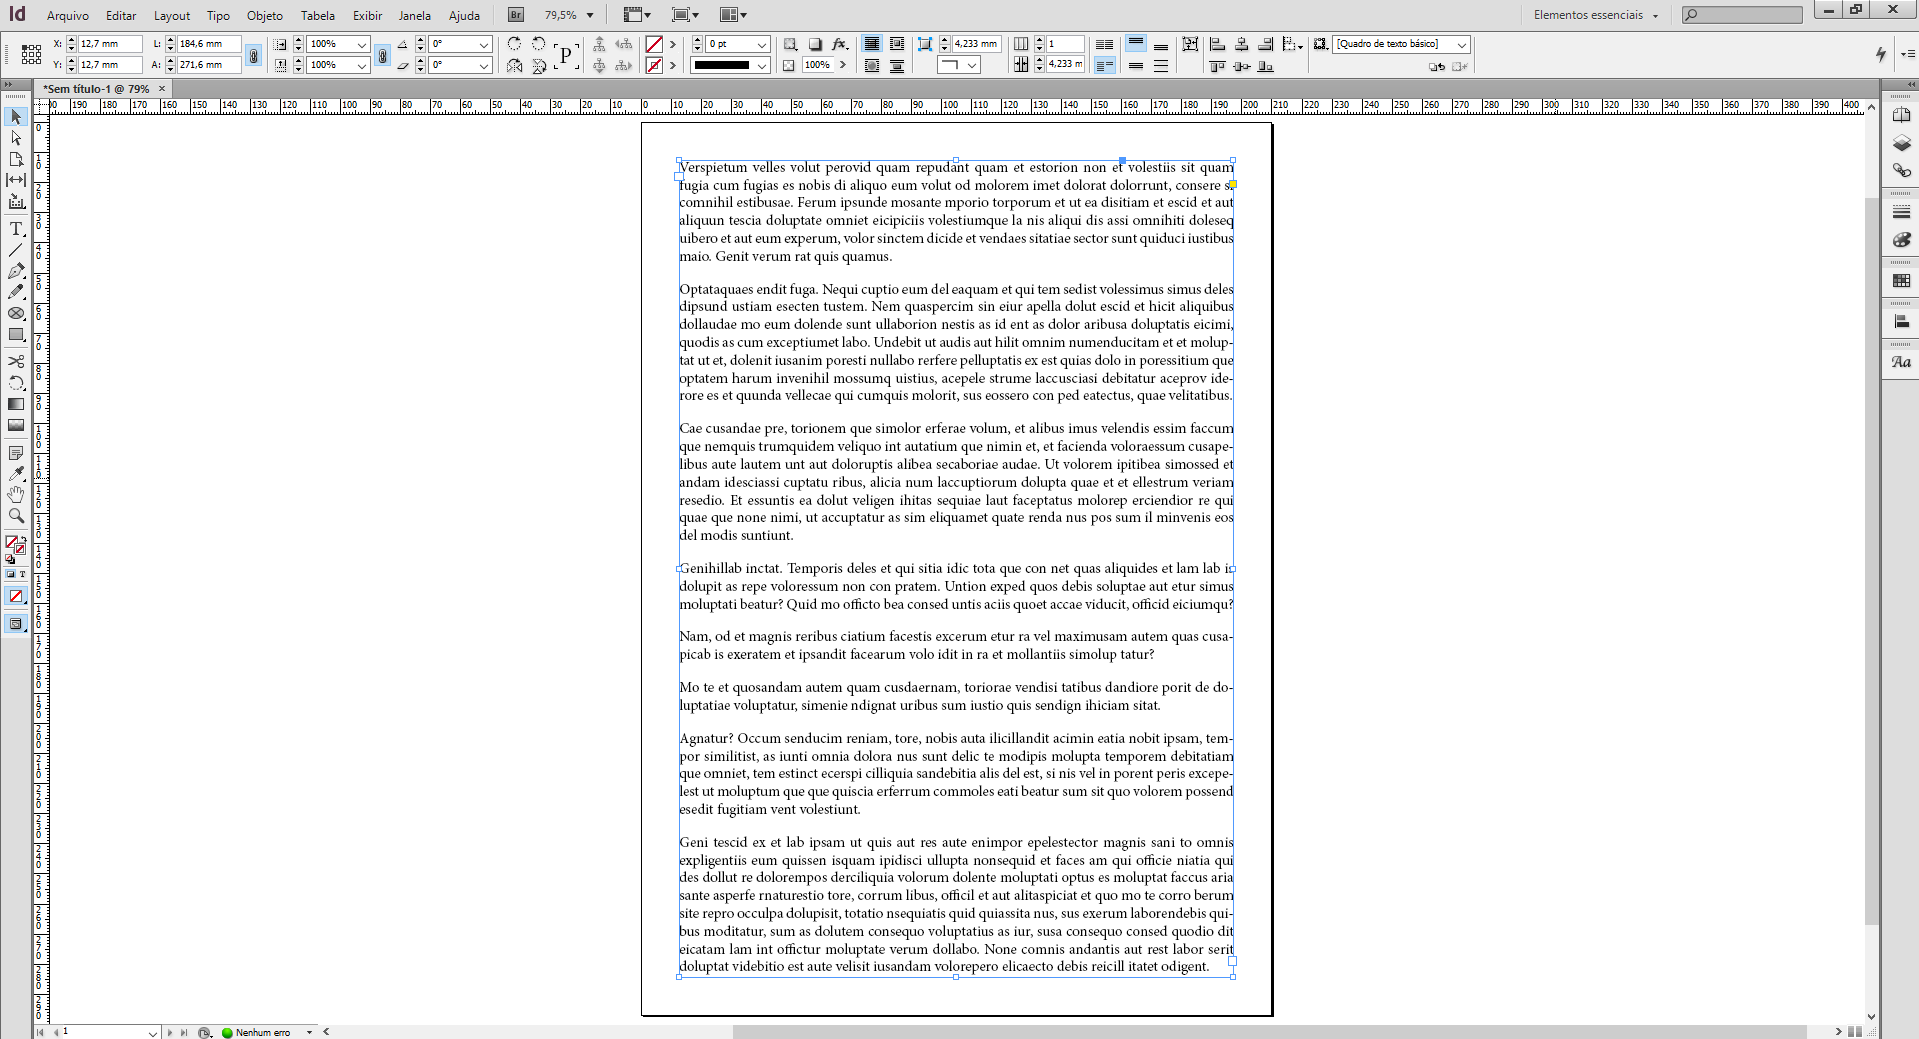Open the Pages panel icon in dock
1919x1039 pixels.
[1901, 115]
